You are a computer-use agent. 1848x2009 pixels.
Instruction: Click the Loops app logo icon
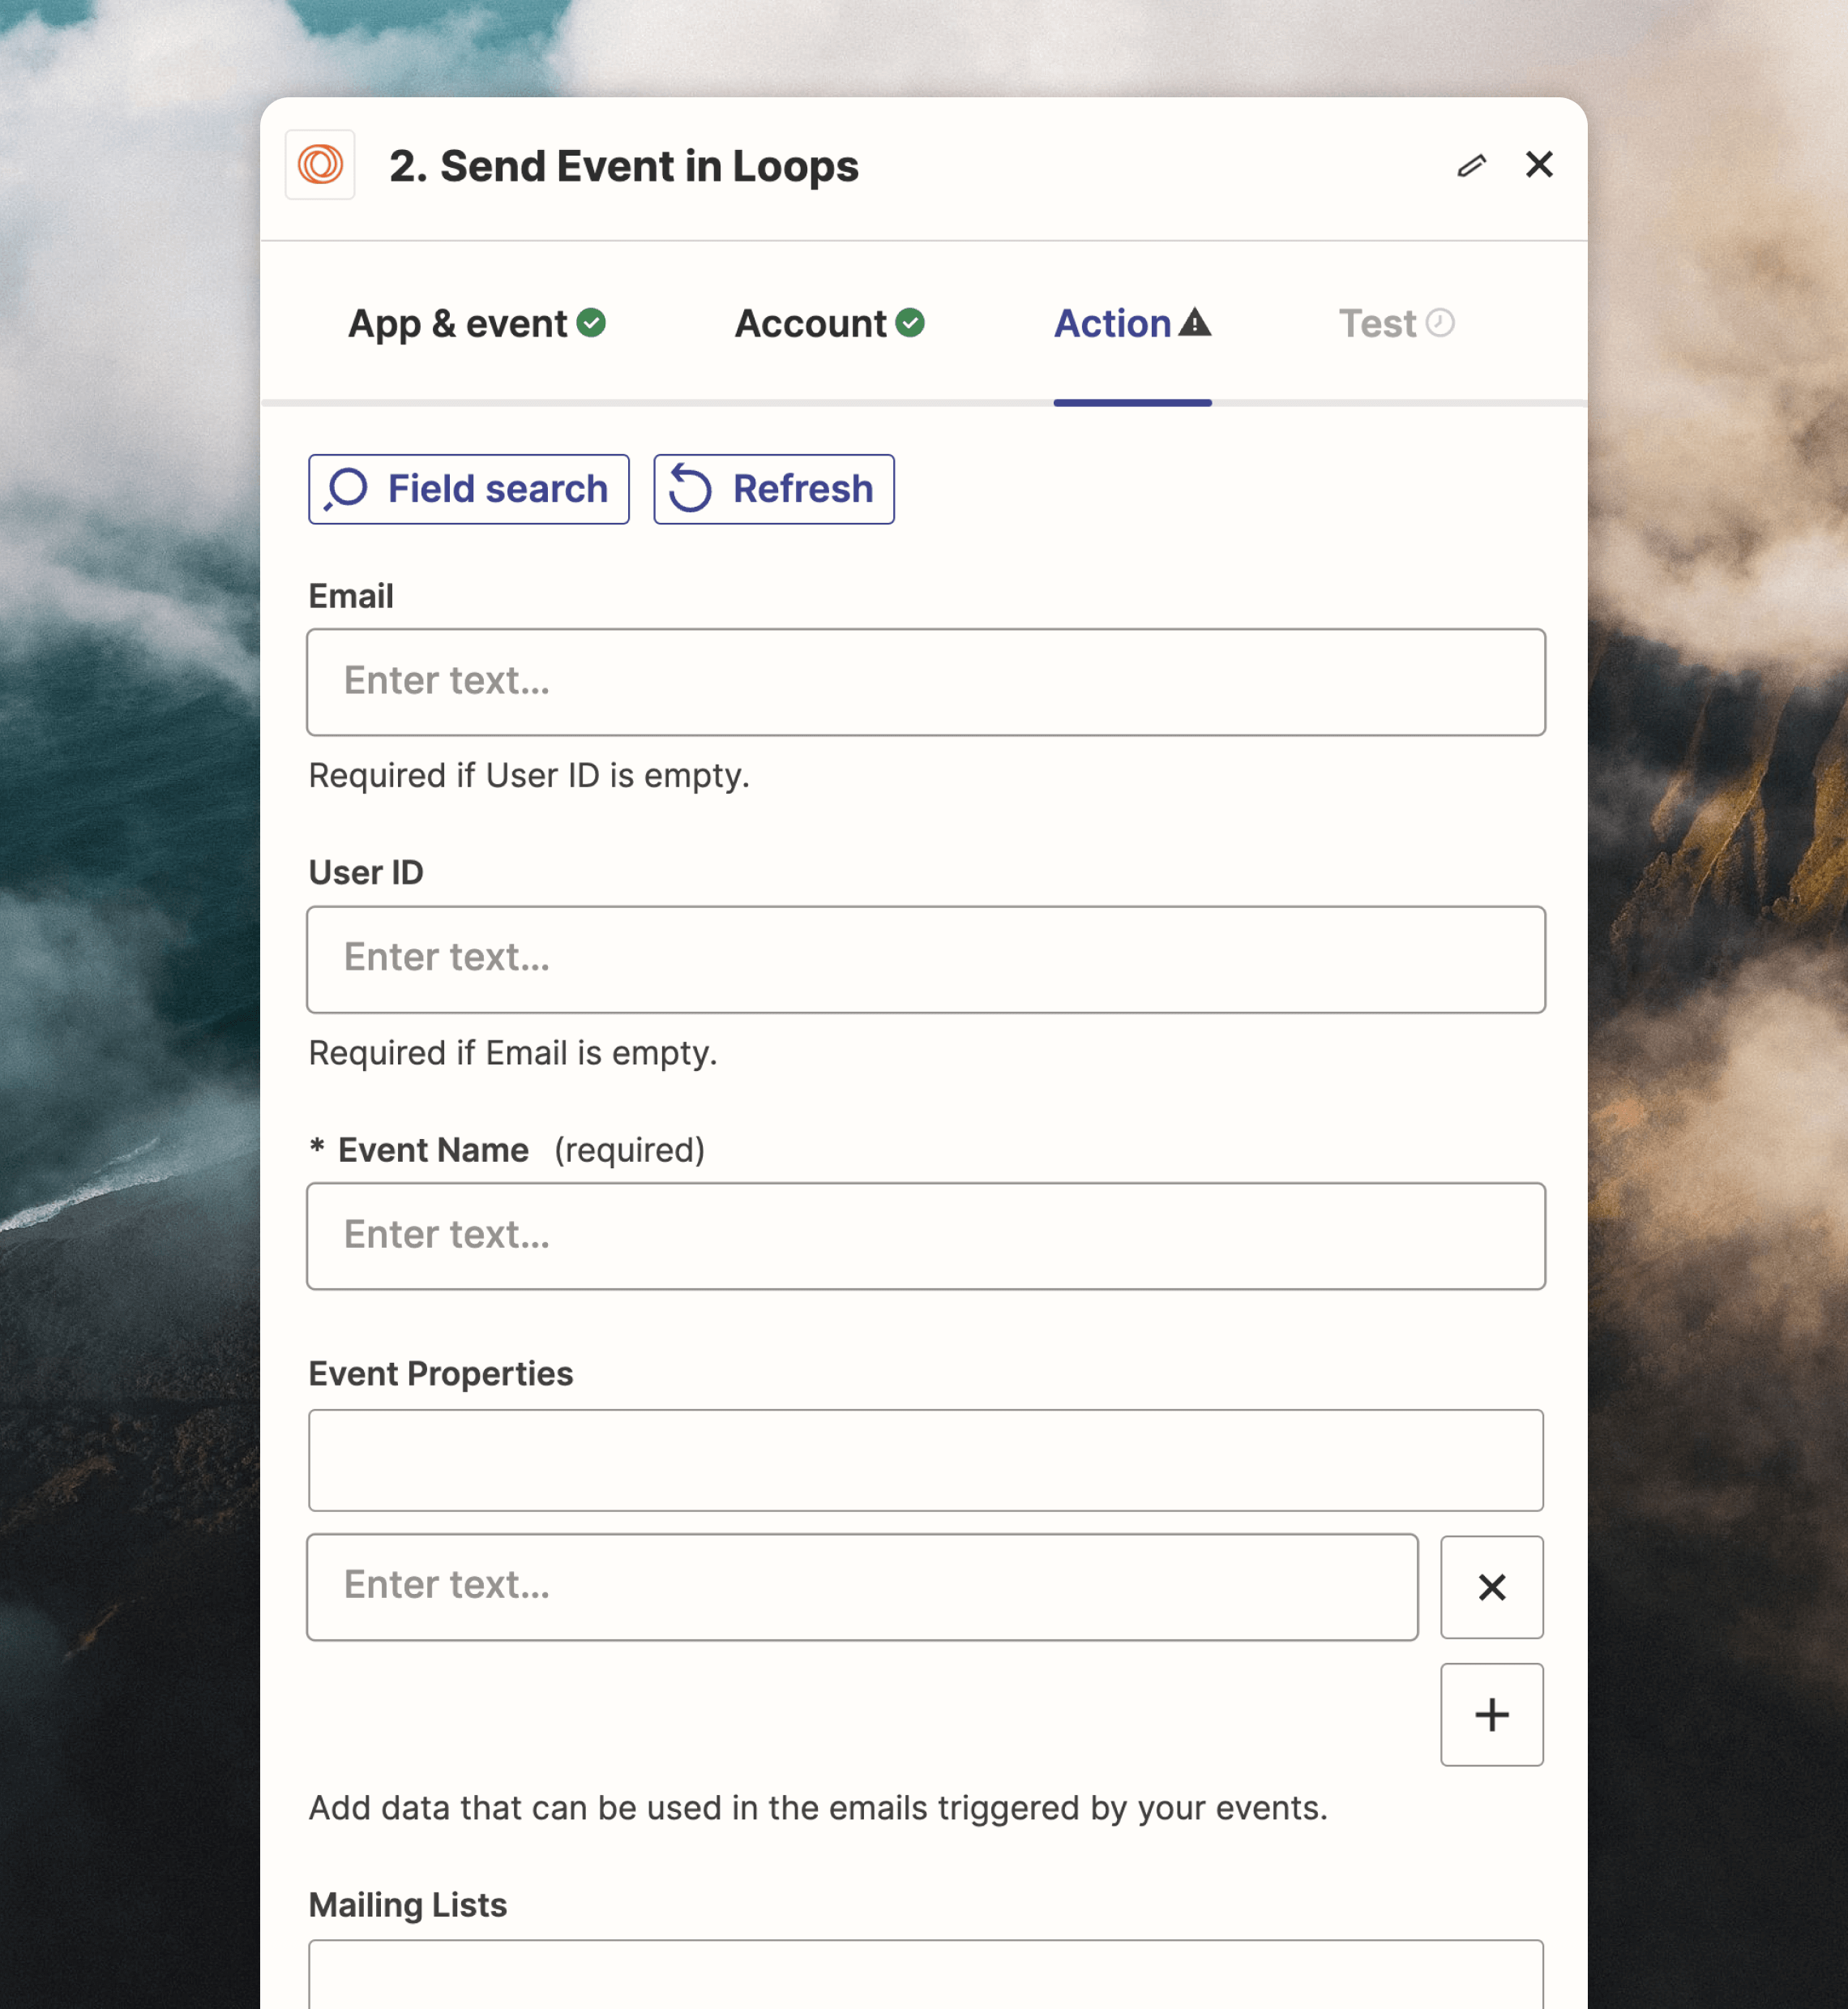pos(320,165)
